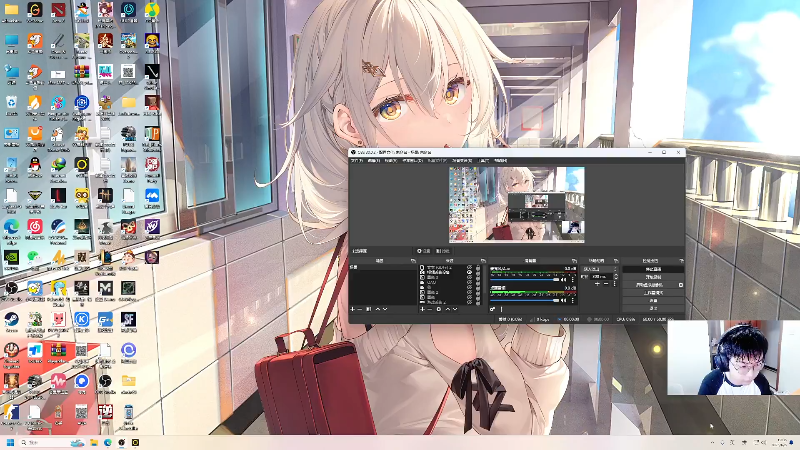The image size is (800, 450).
Task: Add a new source with plus icon
Action: pos(422,309)
